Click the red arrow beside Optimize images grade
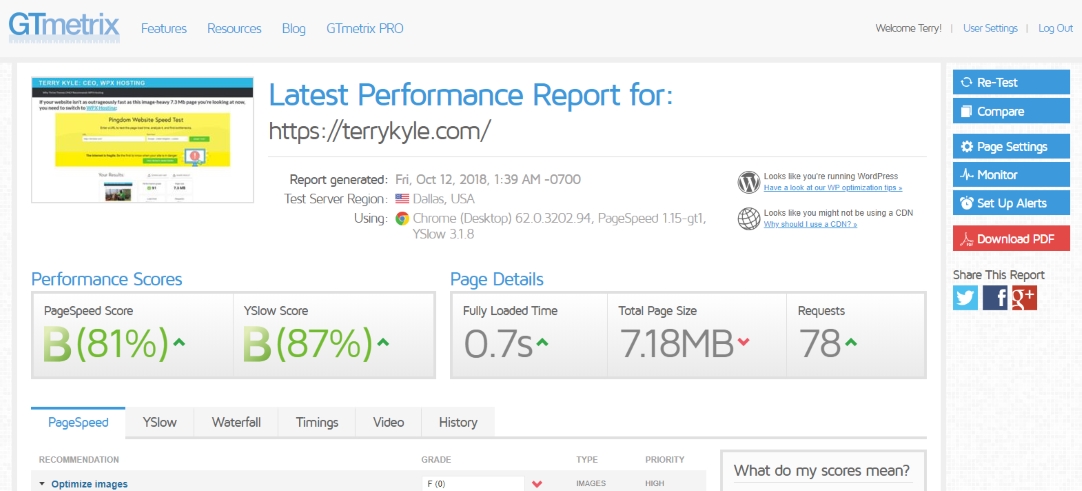 coord(537,484)
